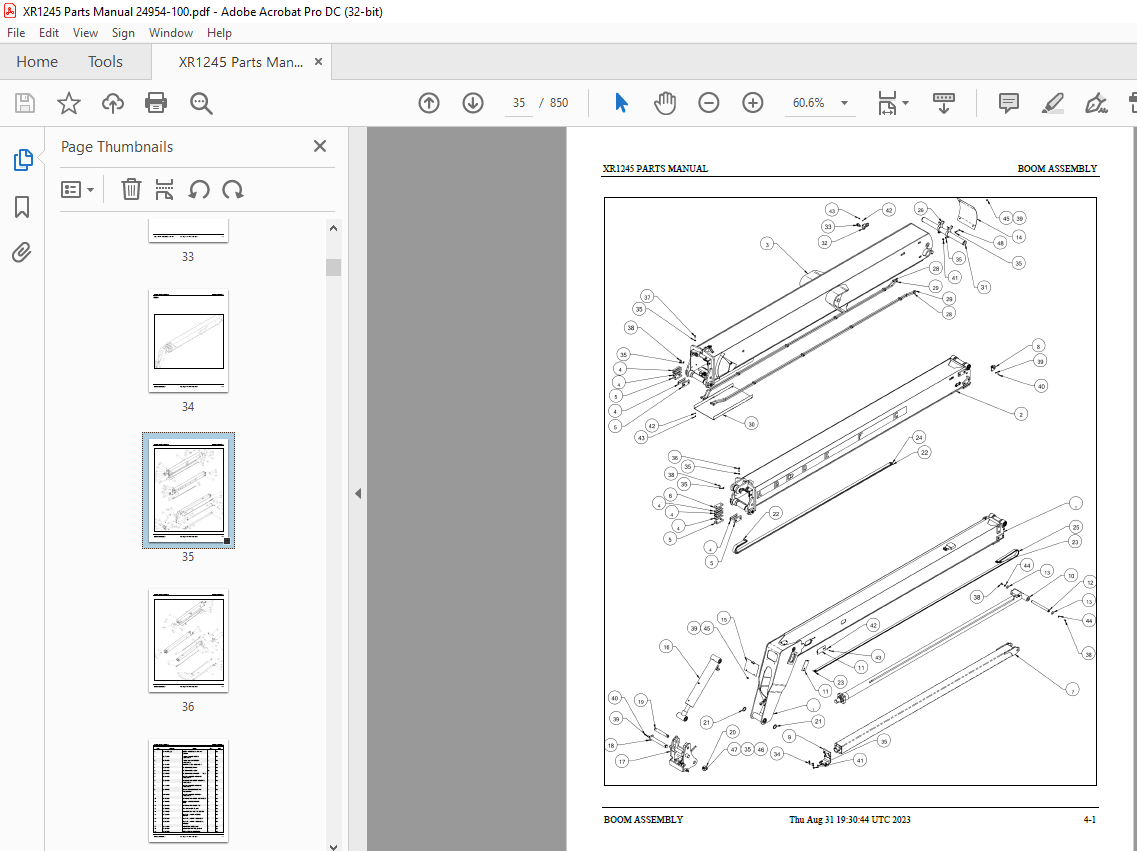Open the View menu
This screenshot has width=1137, height=851.
click(x=85, y=32)
